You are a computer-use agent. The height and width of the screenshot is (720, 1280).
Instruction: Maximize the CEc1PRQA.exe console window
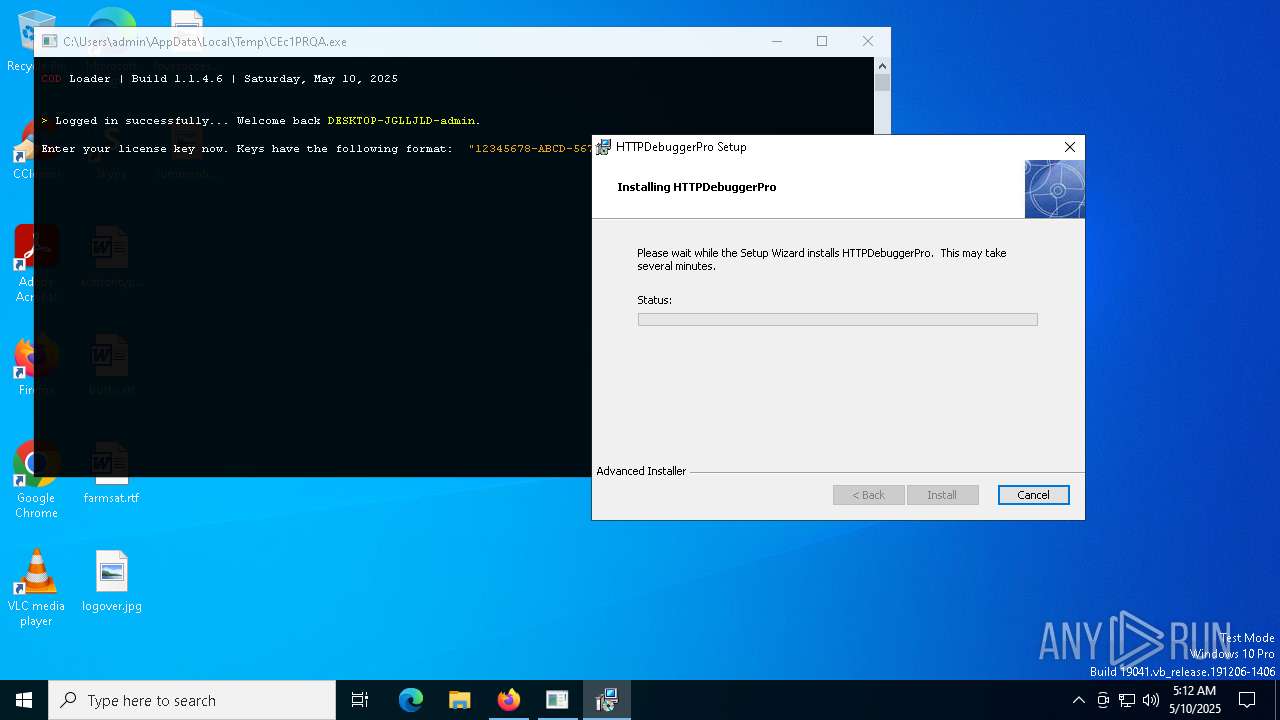[x=822, y=42]
